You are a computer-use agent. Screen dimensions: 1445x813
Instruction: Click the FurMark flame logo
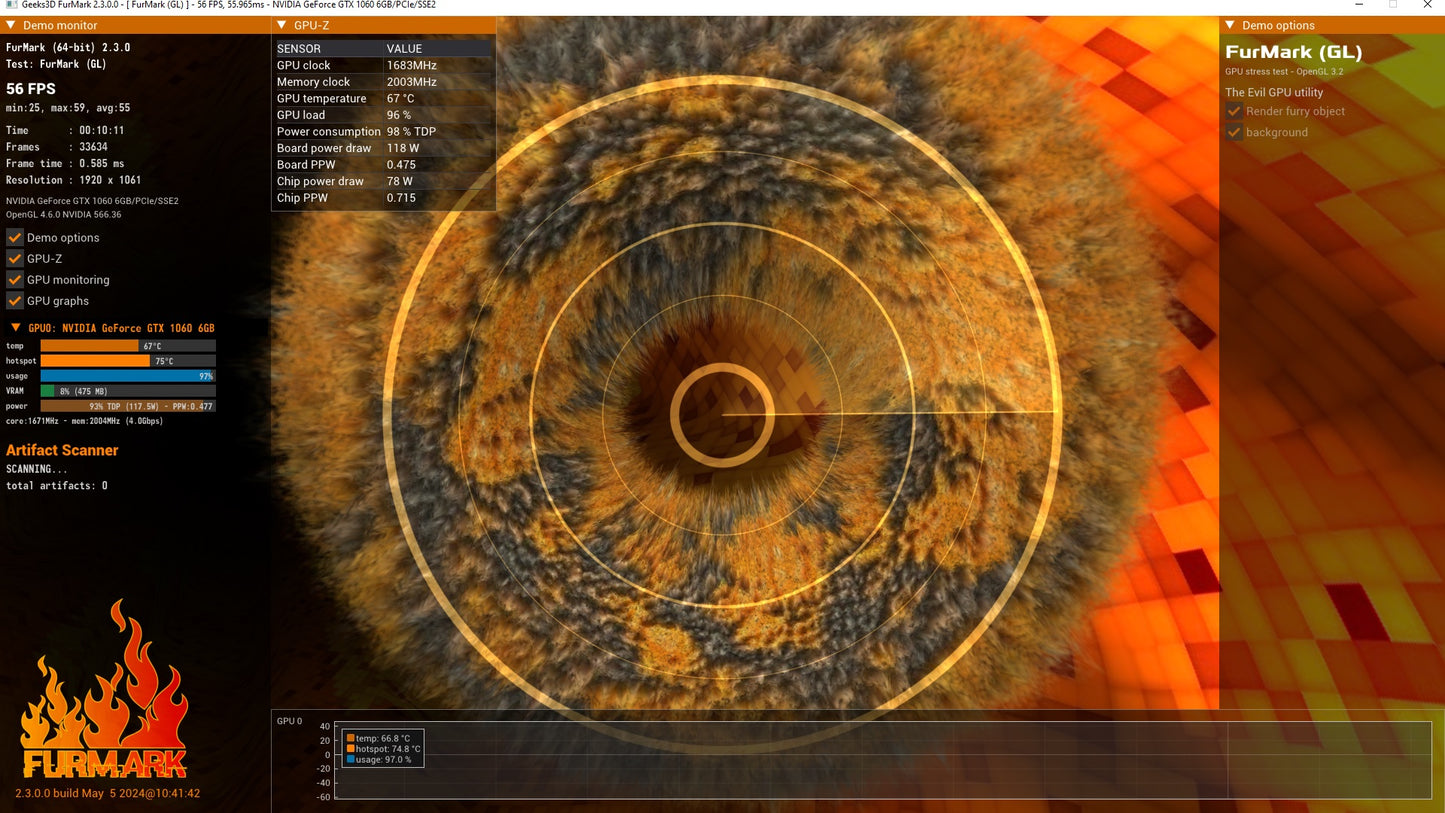[104, 690]
